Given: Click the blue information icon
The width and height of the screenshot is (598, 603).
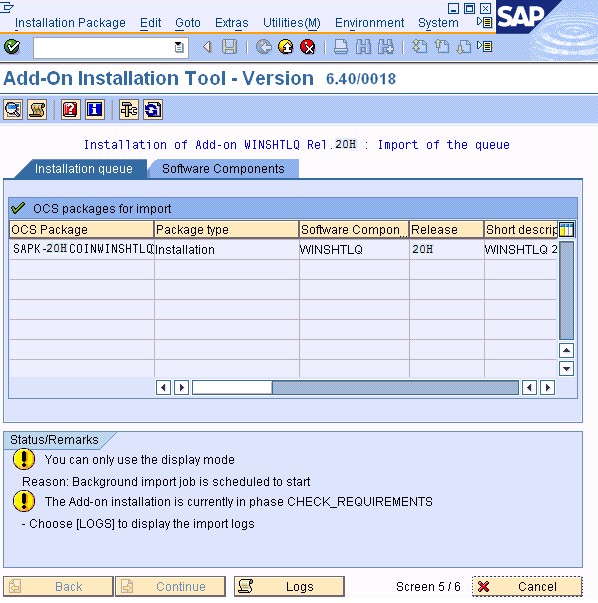Looking at the screenshot, I should click(x=95, y=110).
